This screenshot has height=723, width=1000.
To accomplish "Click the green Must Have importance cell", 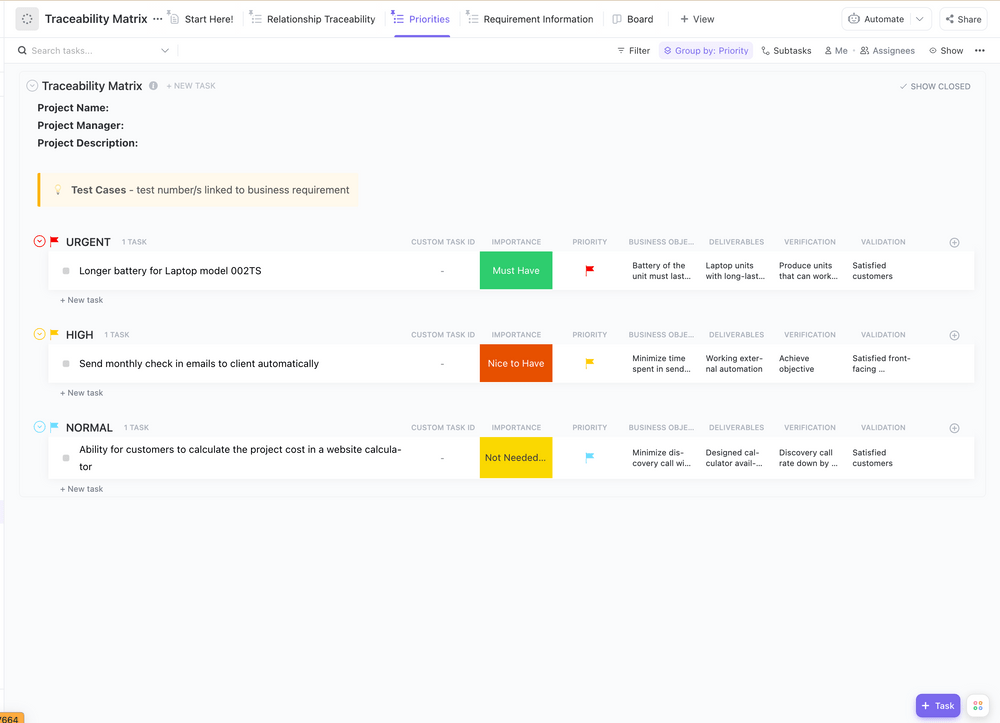I will [516, 271].
